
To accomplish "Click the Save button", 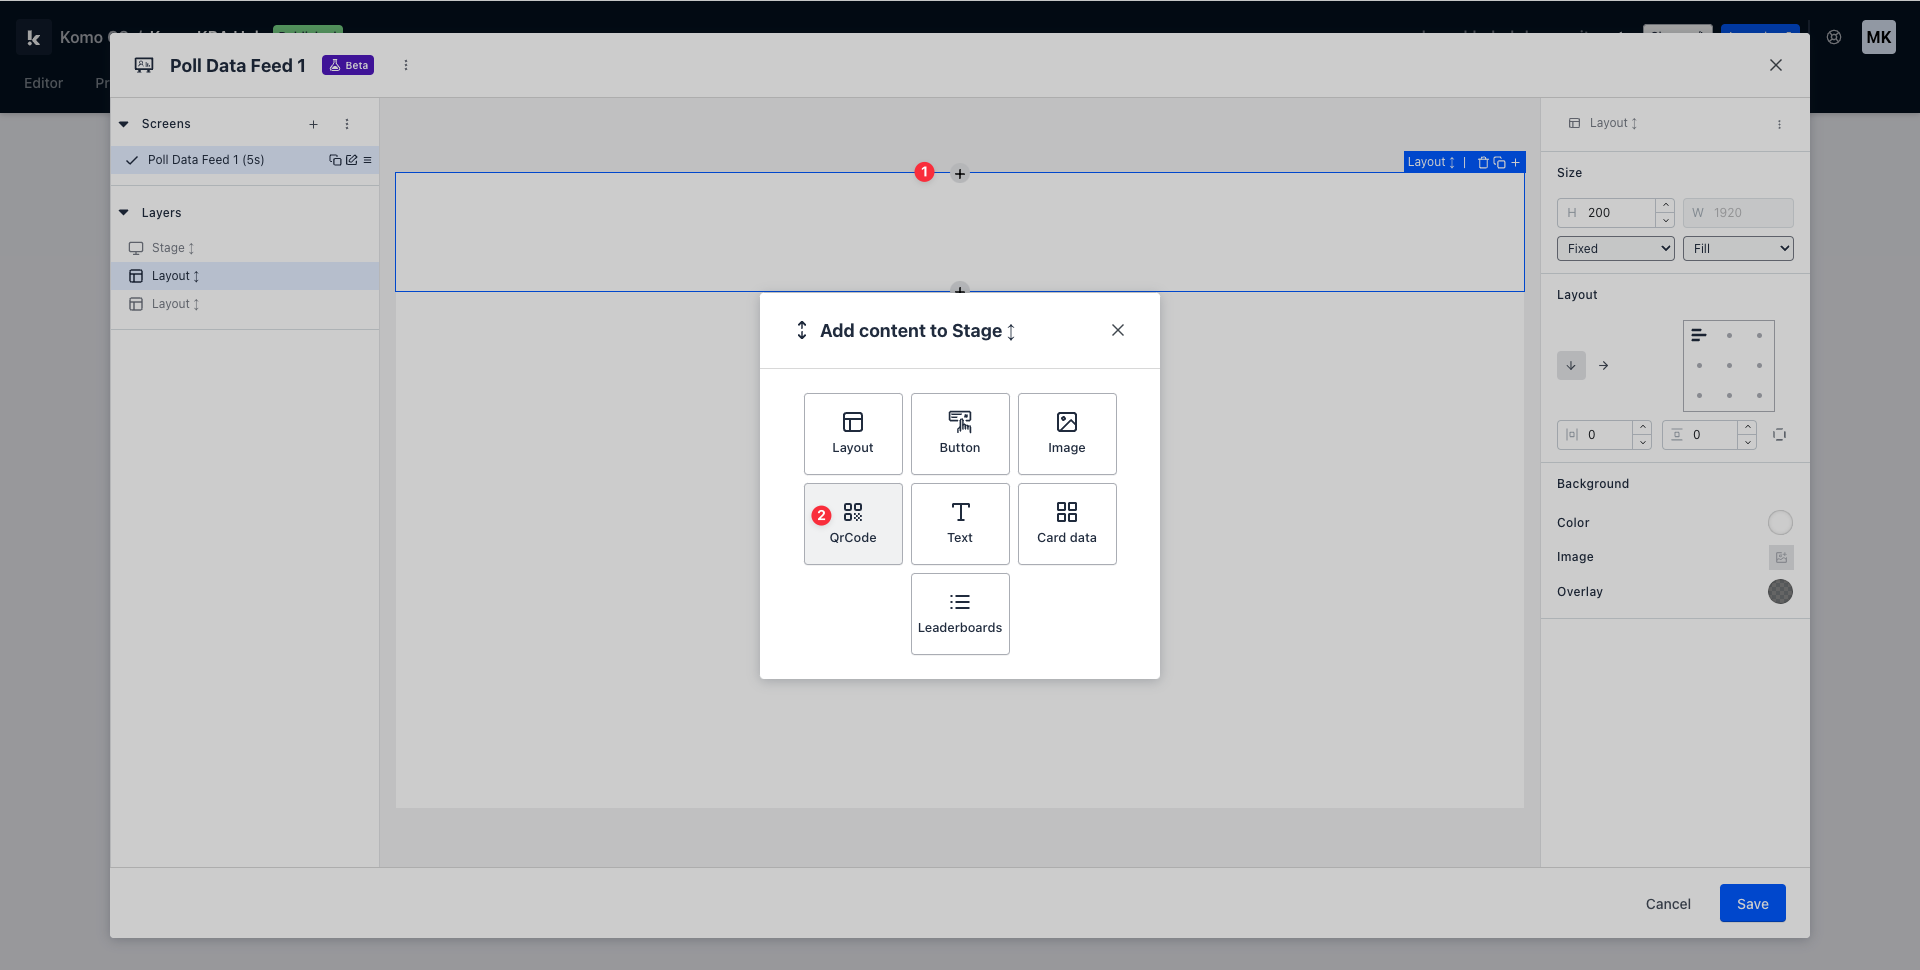I will coord(1752,904).
